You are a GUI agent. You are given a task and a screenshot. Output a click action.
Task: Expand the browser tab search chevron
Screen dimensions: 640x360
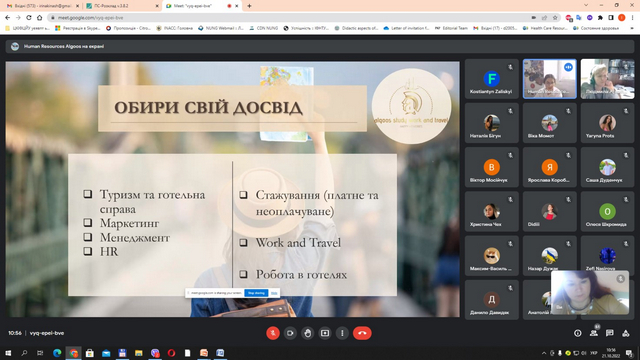(586, 5)
